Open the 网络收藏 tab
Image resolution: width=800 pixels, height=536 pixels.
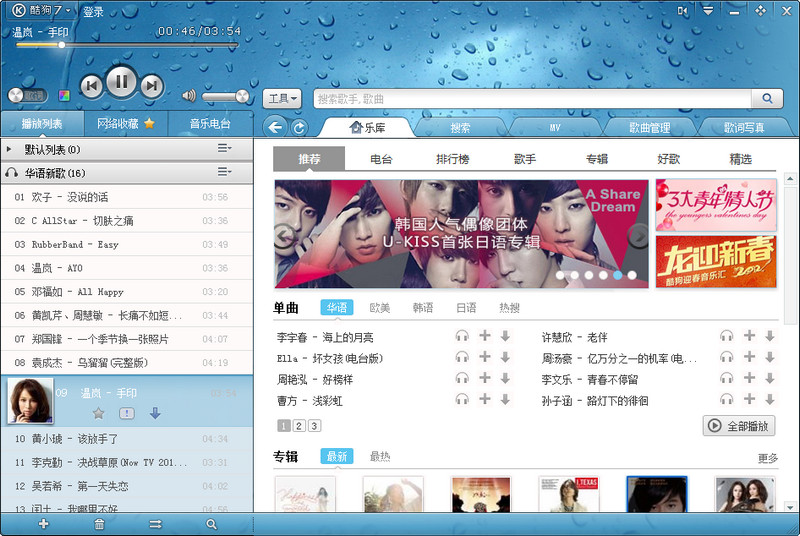click(126, 123)
